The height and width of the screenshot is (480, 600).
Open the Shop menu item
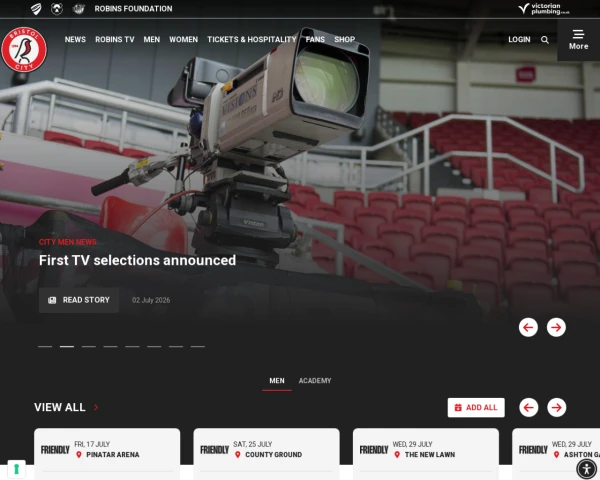344,39
